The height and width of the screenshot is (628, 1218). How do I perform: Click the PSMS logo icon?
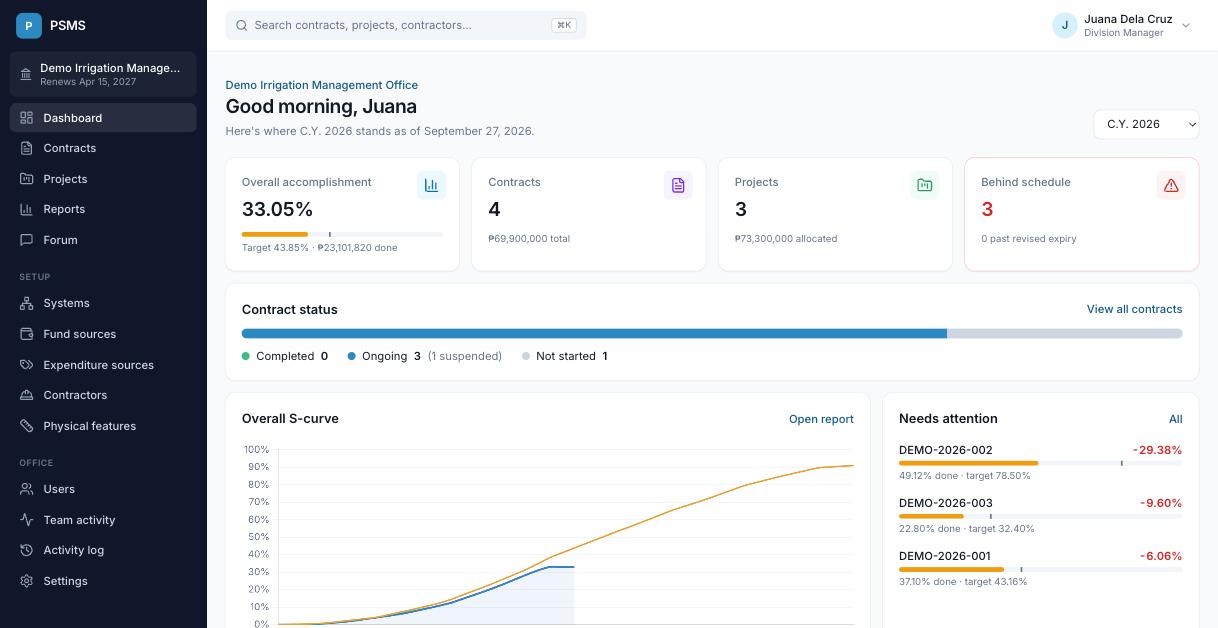pyautogui.click(x=29, y=25)
